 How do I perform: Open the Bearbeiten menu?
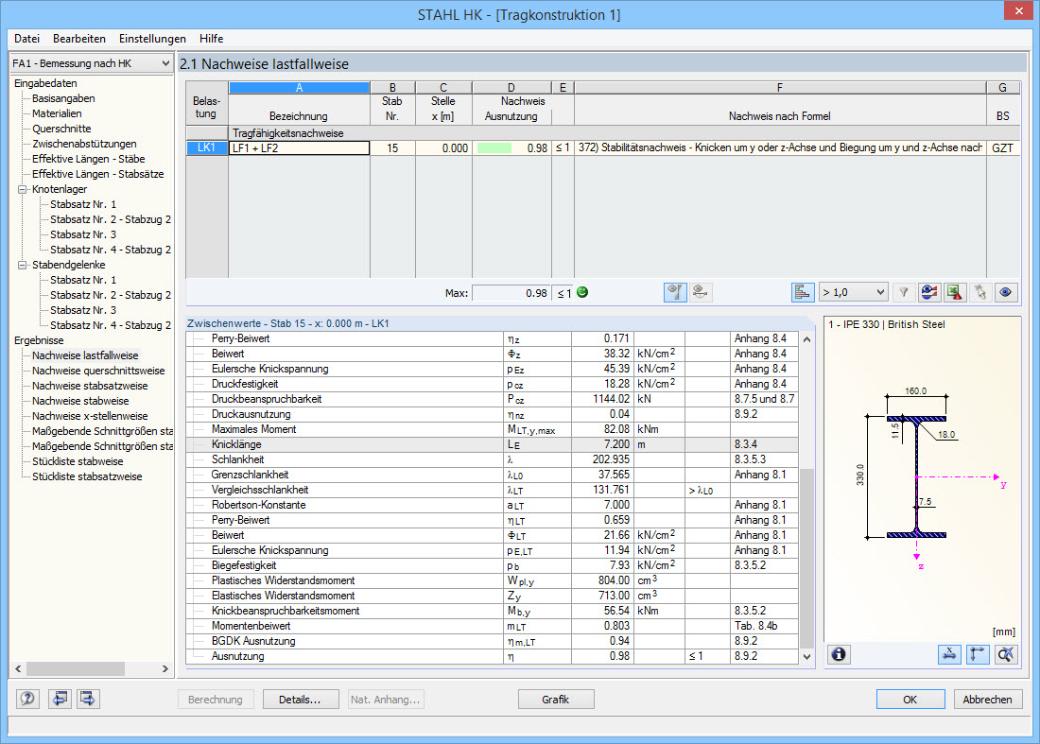79,38
